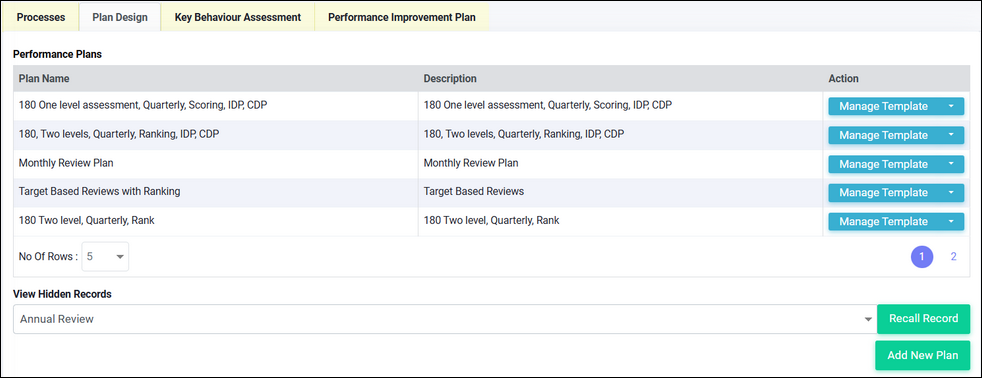
Task: Click the Action column header
Action: click(x=844, y=79)
